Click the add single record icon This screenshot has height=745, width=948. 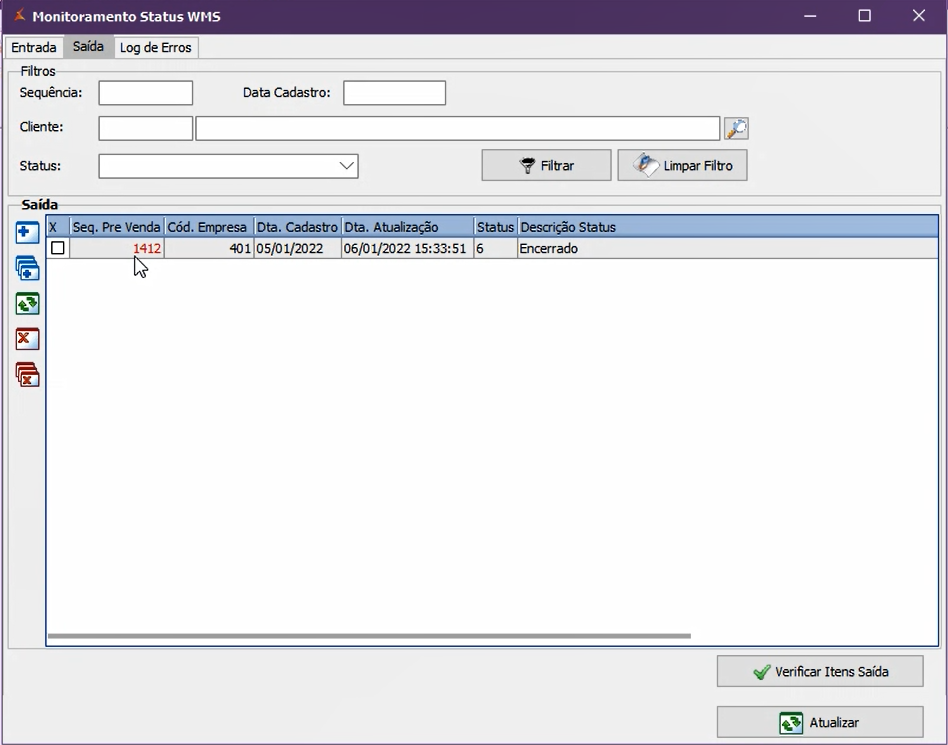point(27,233)
